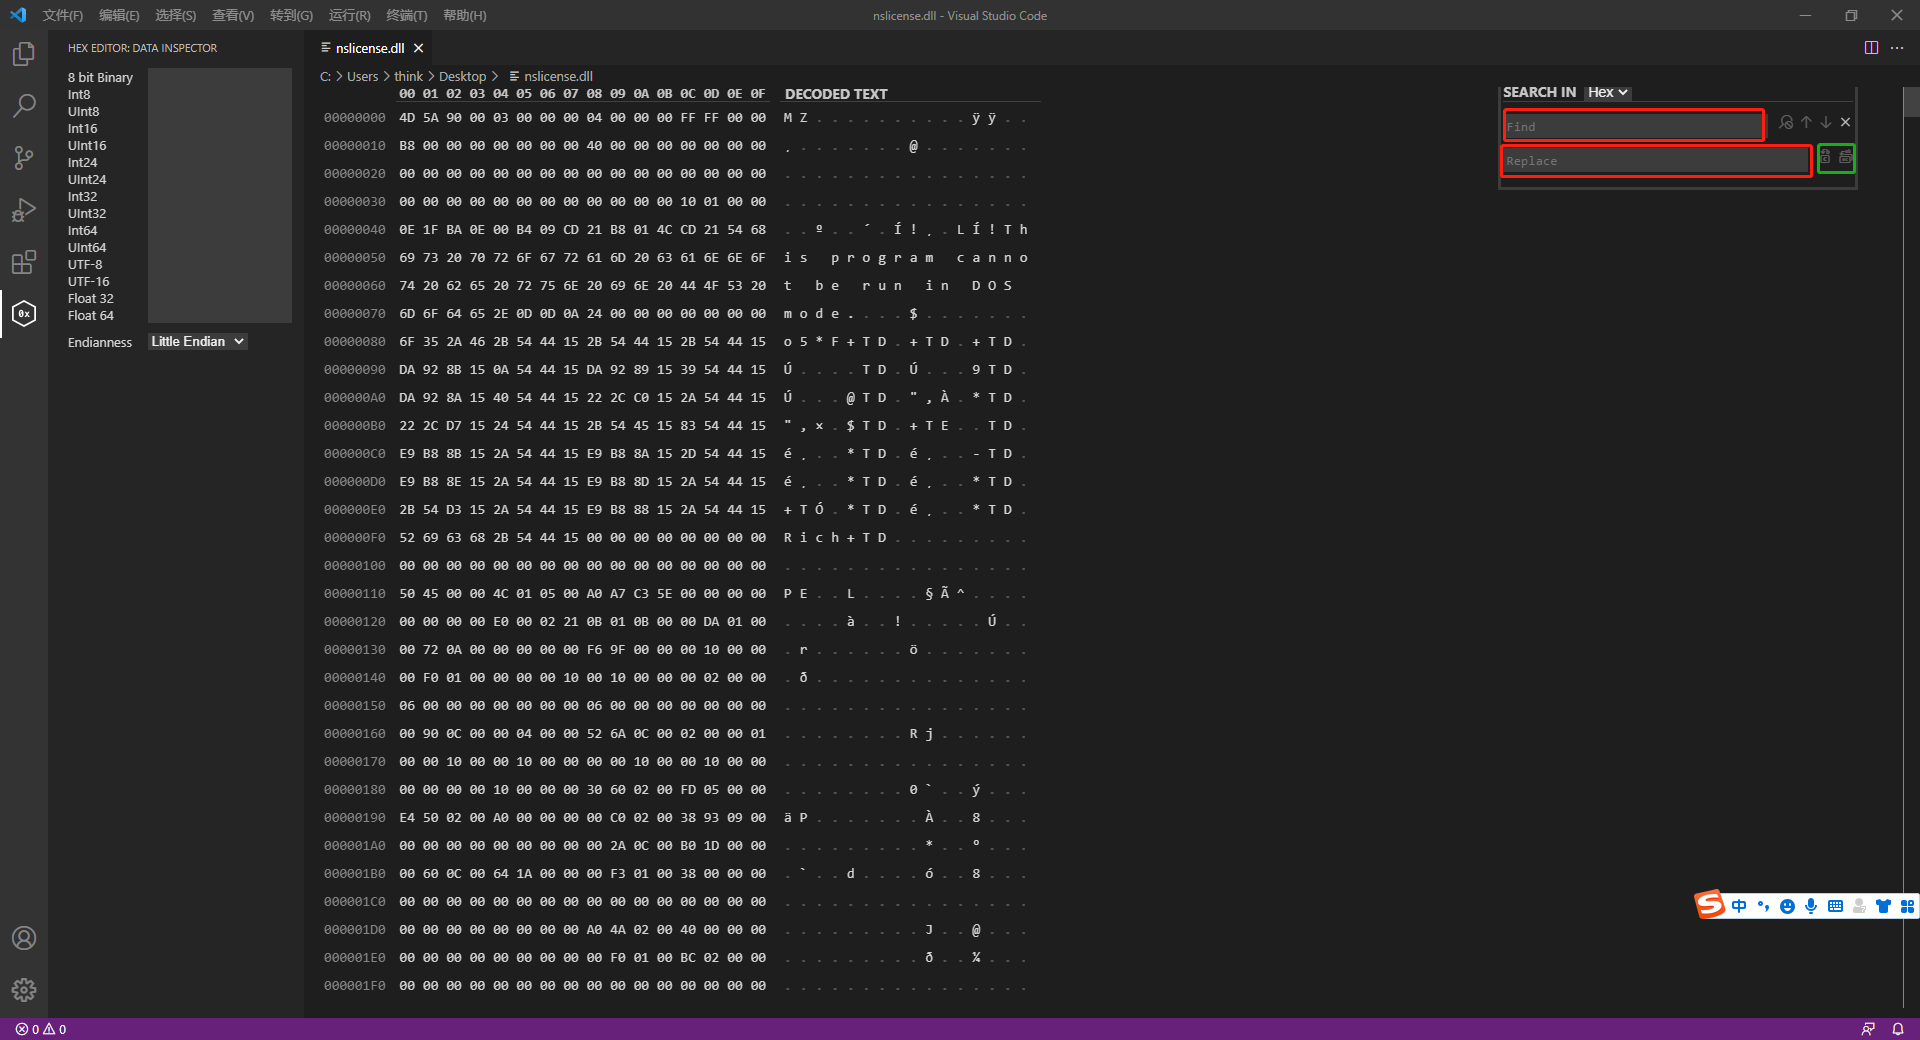Close the nslicense.dll tab
This screenshot has width=1920, height=1040.
[x=419, y=48]
